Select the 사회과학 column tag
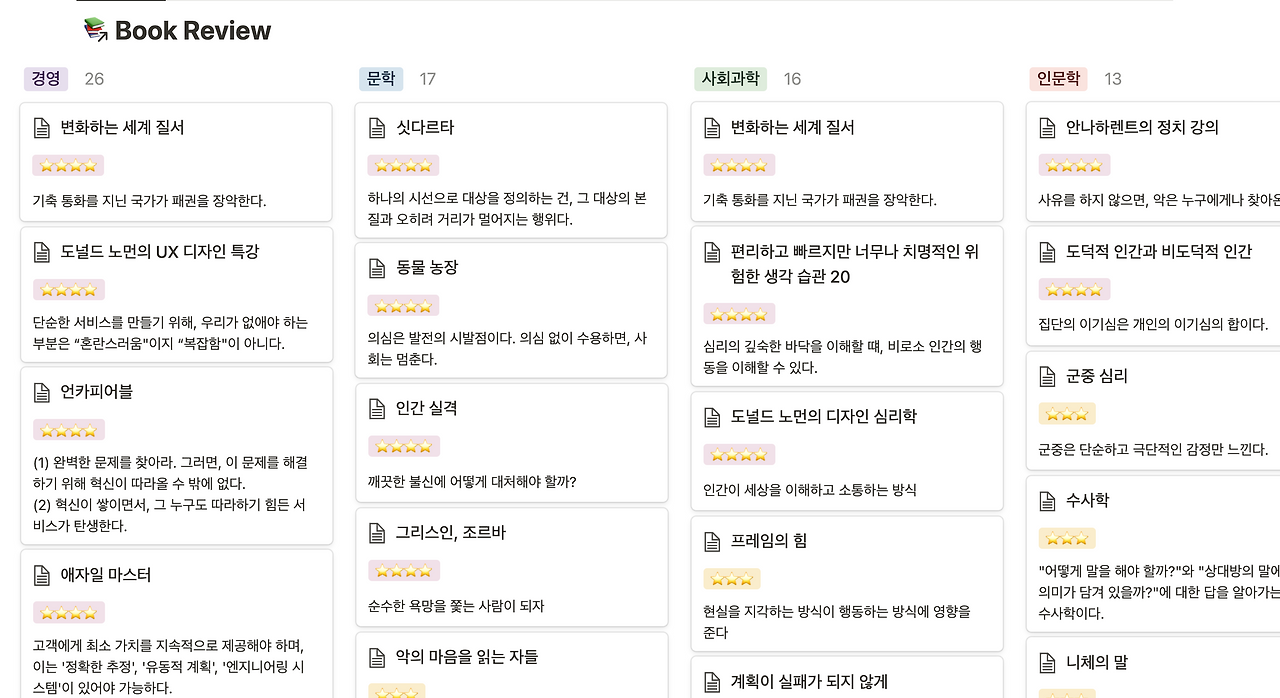Screen dimensions: 1280x698 tap(730, 78)
